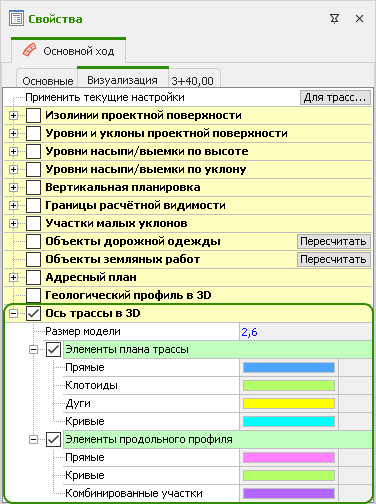The image size is (376, 504).
Task: Expand Изолинии проектной поверхности
Action: tap(13, 116)
